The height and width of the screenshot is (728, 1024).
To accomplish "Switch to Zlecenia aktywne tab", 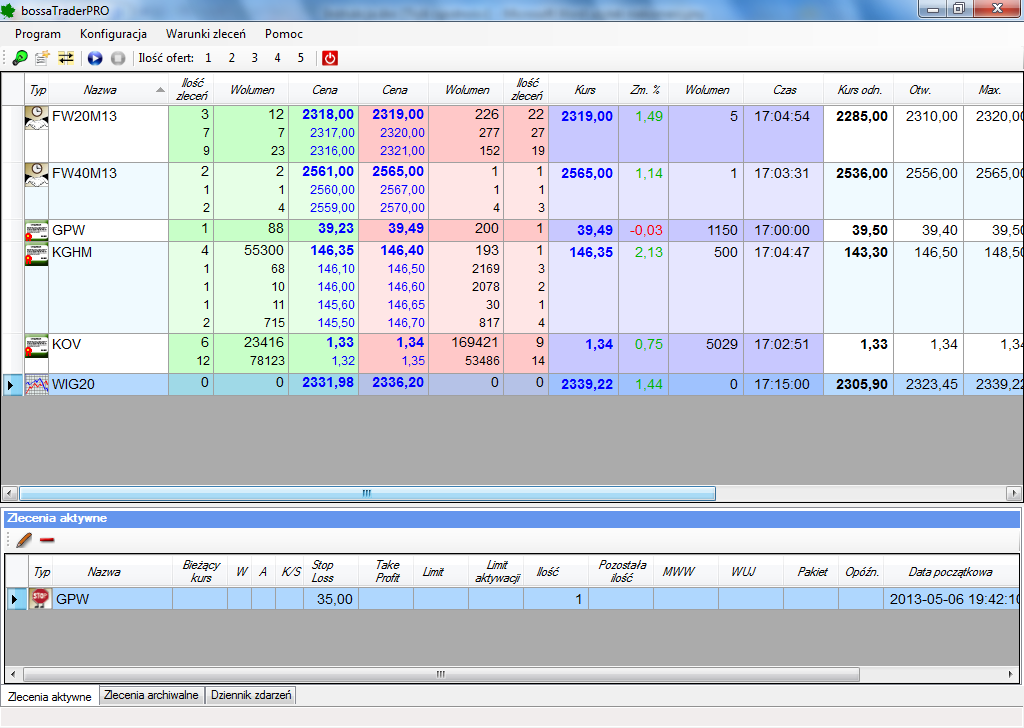I will (50, 697).
